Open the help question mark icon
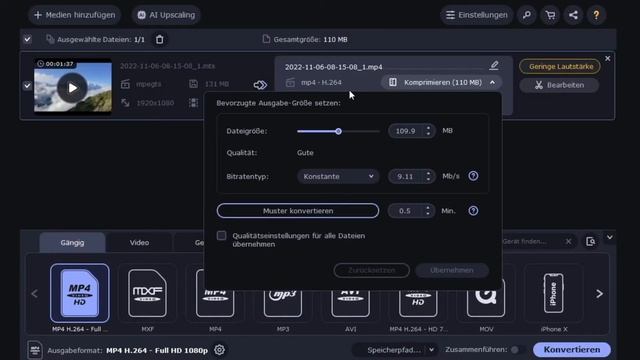Viewport: 640px width, 360px height. tap(596, 15)
